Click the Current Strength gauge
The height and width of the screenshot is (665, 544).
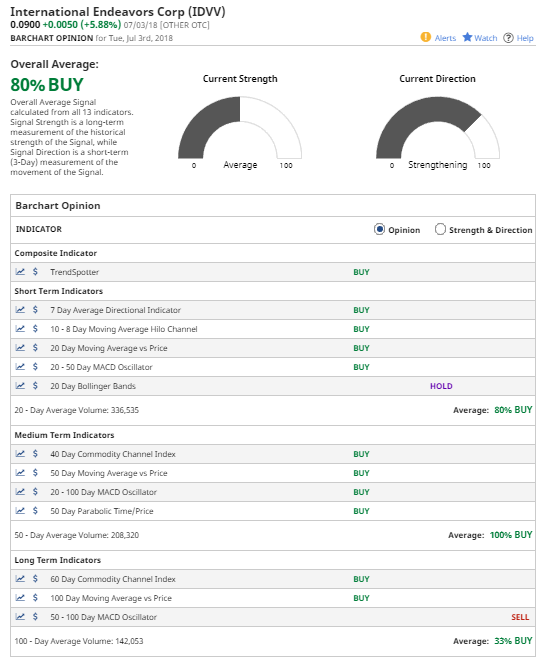240,128
